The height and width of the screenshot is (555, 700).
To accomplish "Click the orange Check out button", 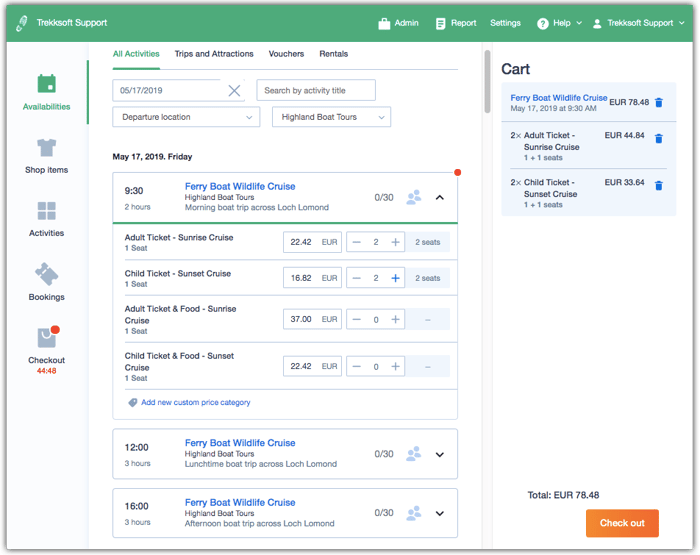I will [622, 523].
